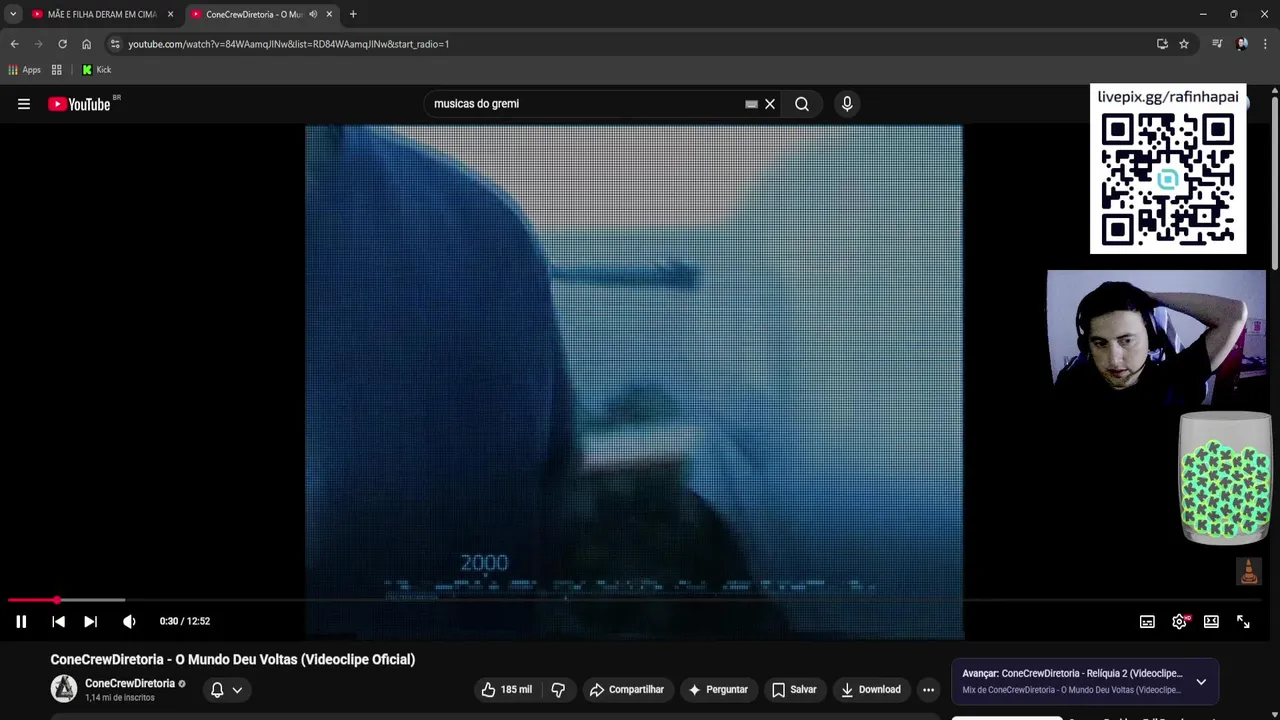Click the livepix QR code overlay

(1168, 168)
